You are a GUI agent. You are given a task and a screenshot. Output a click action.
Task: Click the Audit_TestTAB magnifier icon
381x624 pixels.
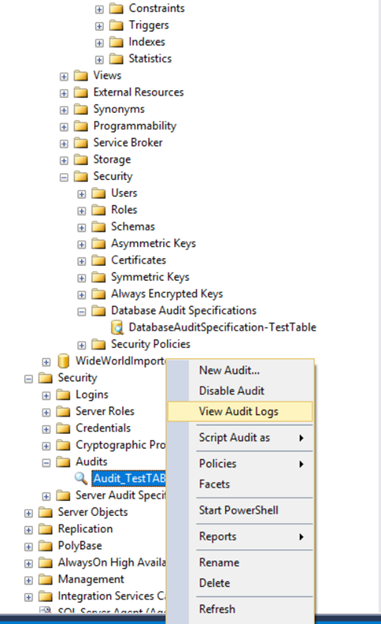[81, 478]
